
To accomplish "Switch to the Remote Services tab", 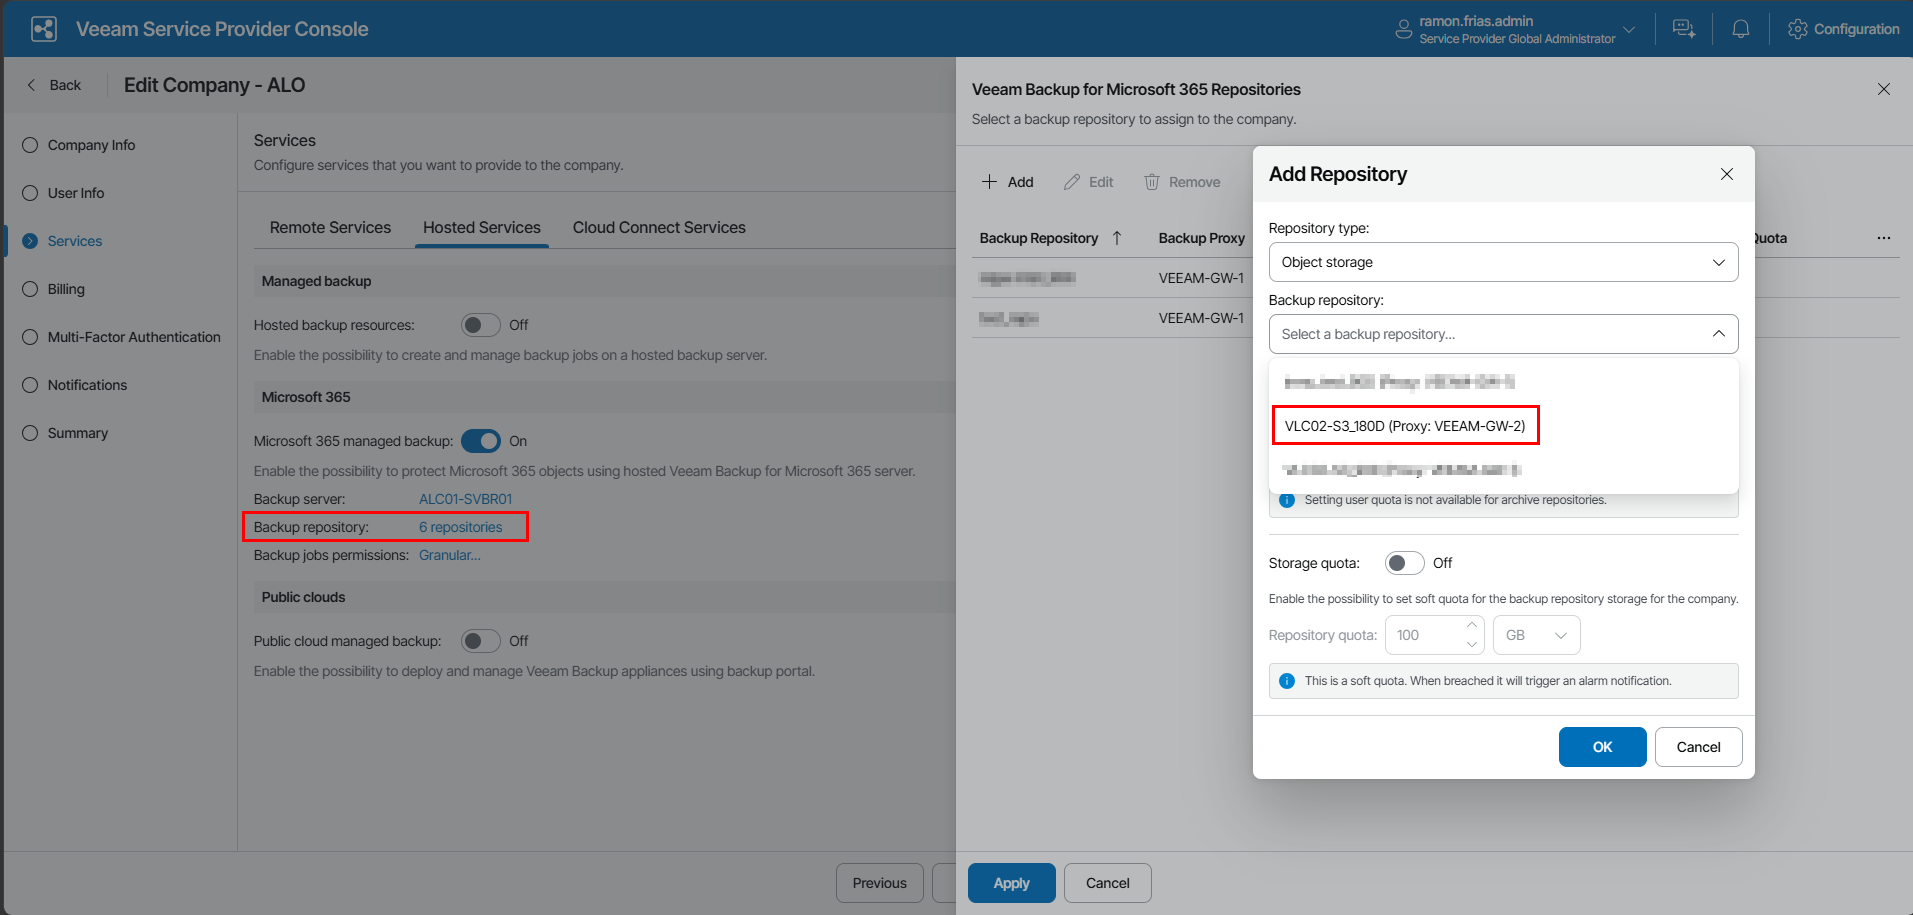I will tap(330, 227).
